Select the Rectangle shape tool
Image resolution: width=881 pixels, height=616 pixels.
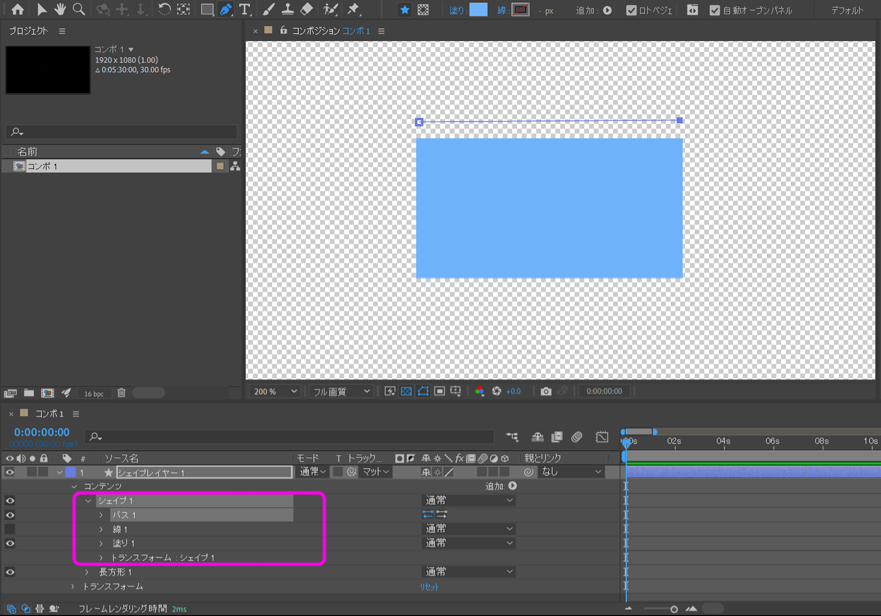[206, 10]
